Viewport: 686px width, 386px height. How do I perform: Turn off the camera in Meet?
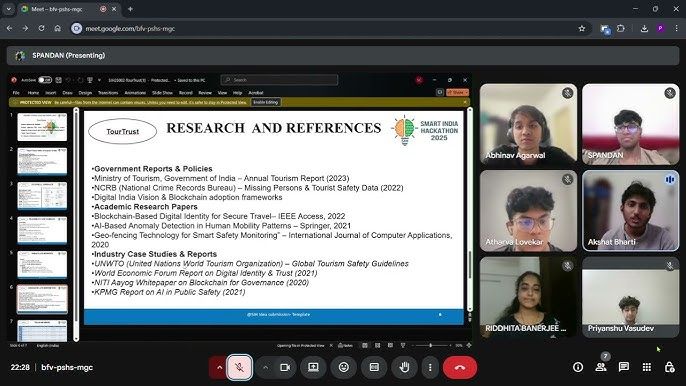click(285, 367)
